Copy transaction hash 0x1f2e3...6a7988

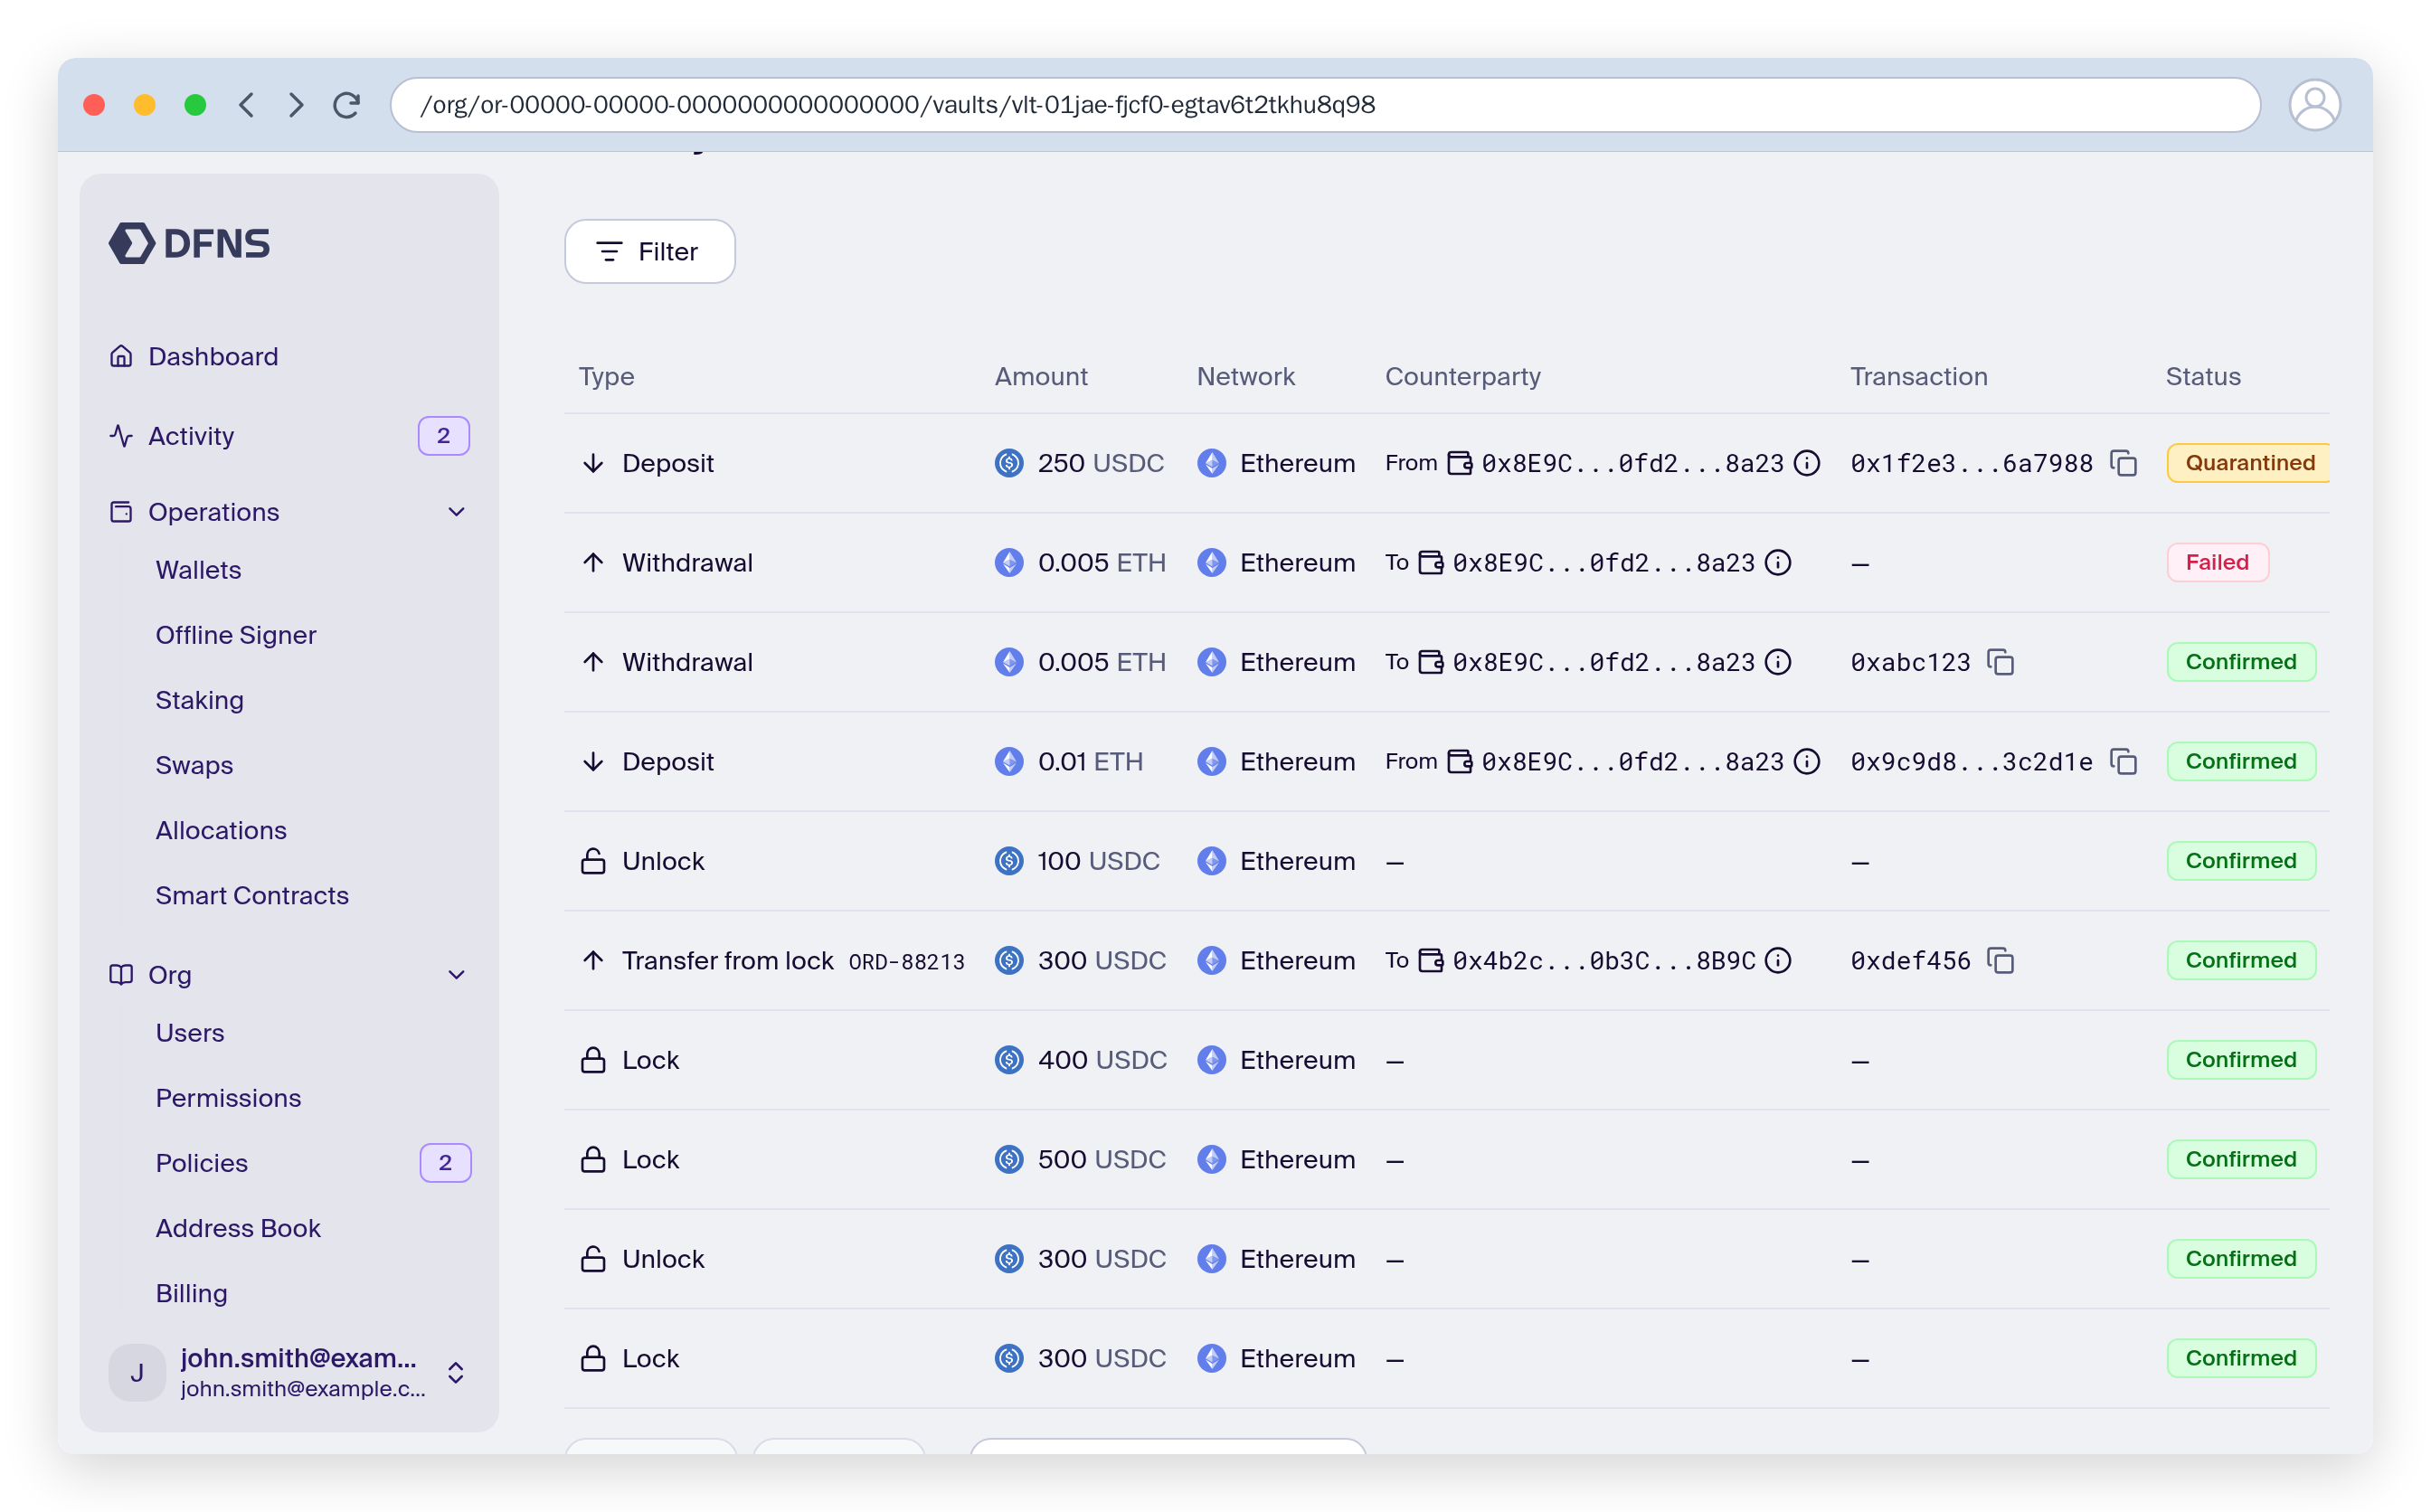click(2123, 463)
